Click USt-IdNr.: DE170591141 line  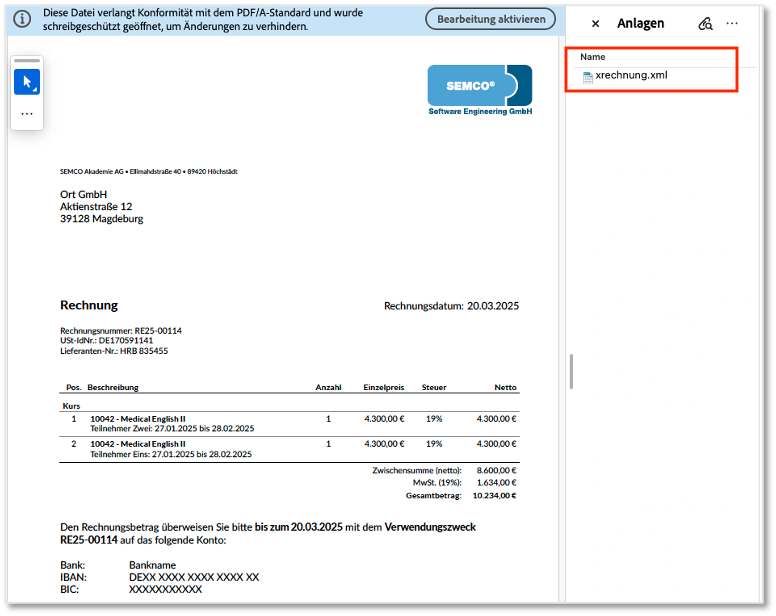106,340
